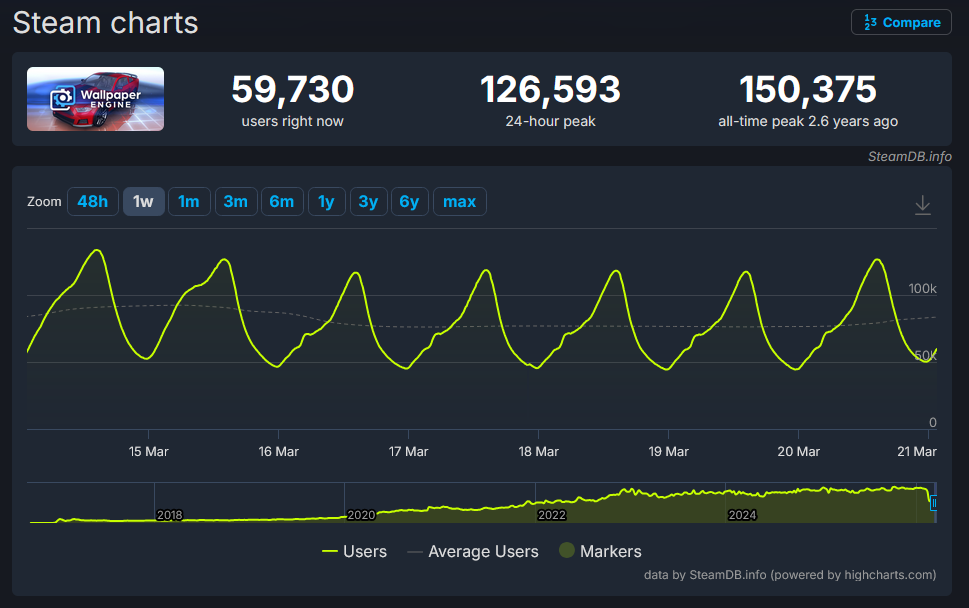Open the Wallpaper Engine game thumbnail
Screen dimensions: 969x608
95,99
